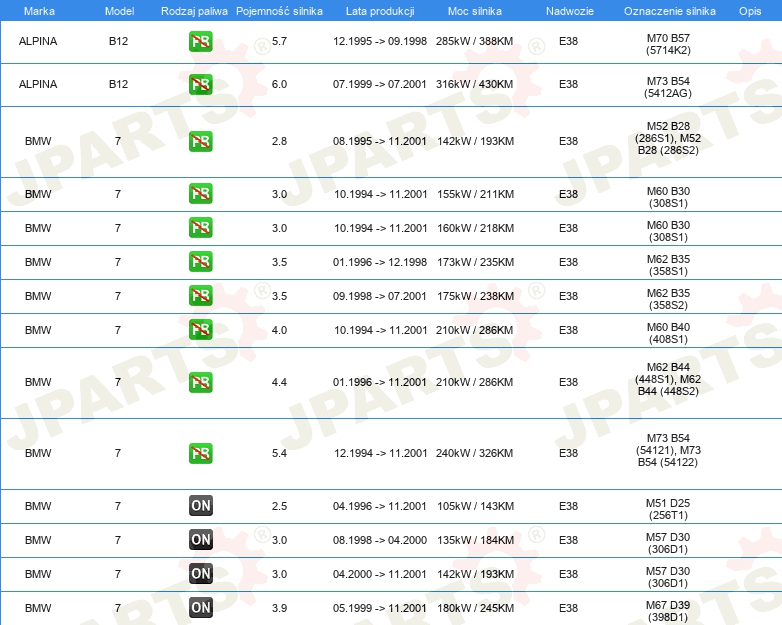The height and width of the screenshot is (625, 782).
Task: Click BMW in the 2.8 engine row
Action: tap(38, 141)
